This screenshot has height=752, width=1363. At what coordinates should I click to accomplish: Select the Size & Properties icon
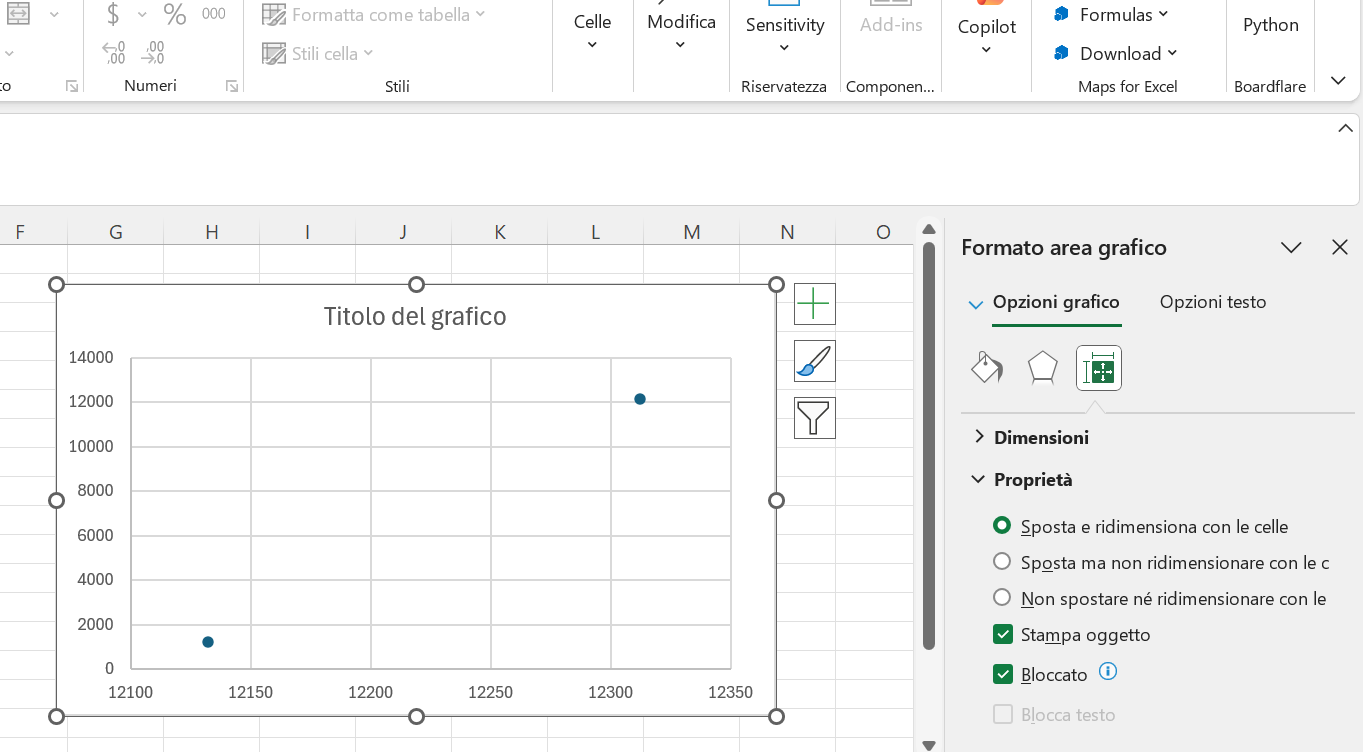click(x=1099, y=368)
